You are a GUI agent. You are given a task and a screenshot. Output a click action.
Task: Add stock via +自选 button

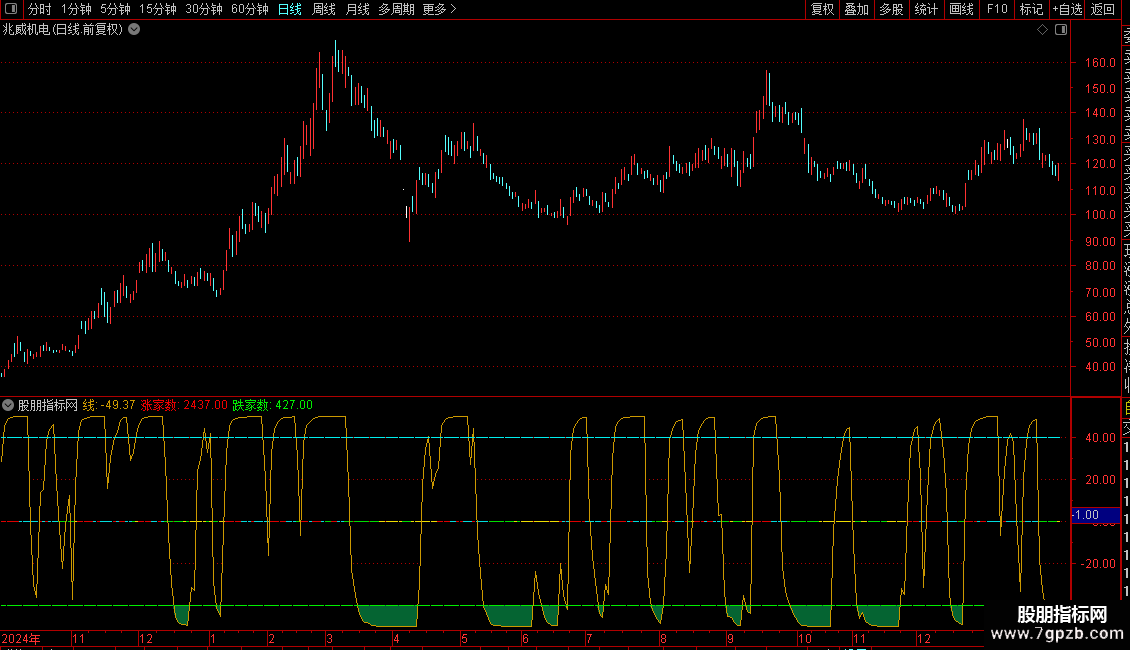[x=1066, y=9]
